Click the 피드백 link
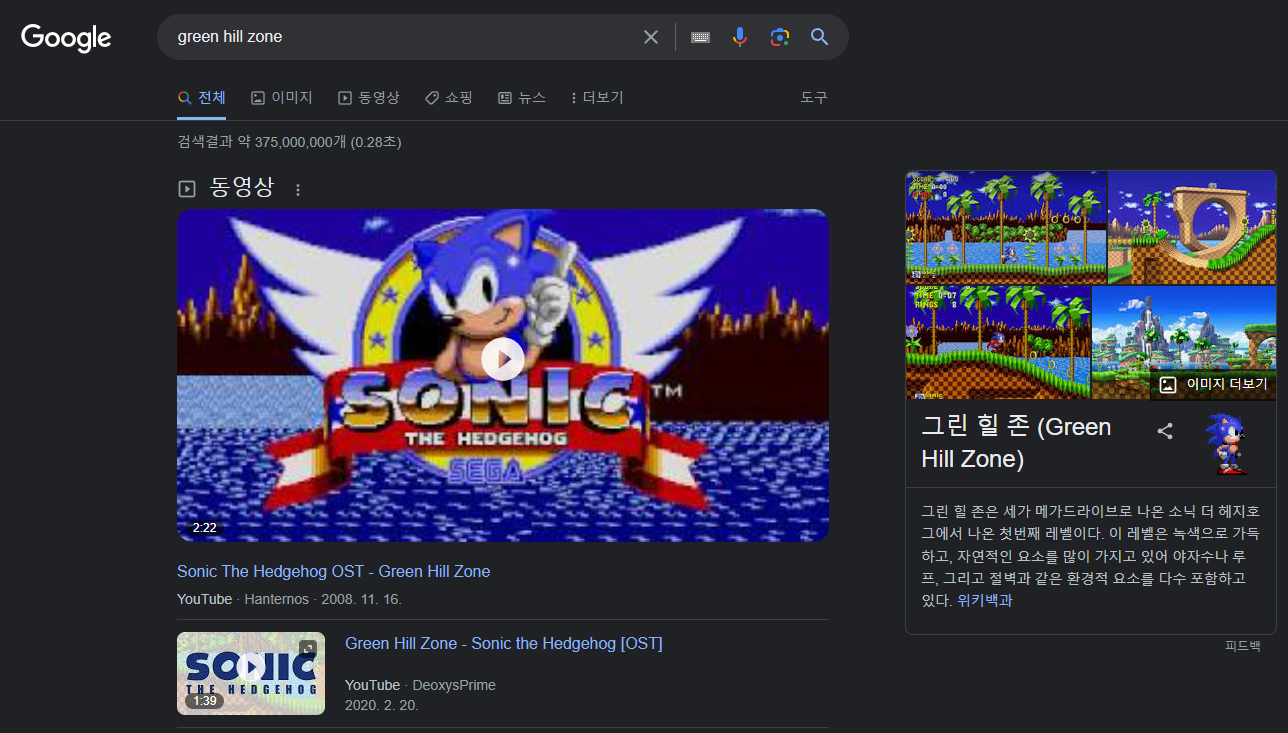The width and height of the screenshot is (1288, 733). 1243,646
